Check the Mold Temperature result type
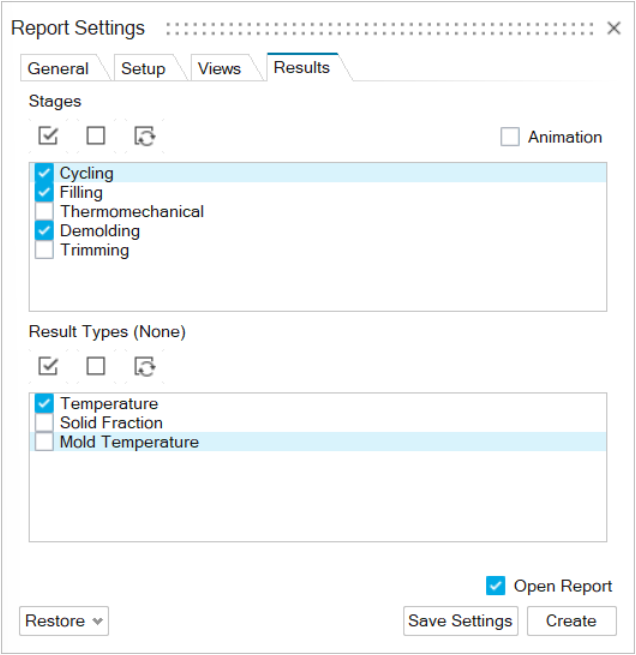 [x=44, y=442]
